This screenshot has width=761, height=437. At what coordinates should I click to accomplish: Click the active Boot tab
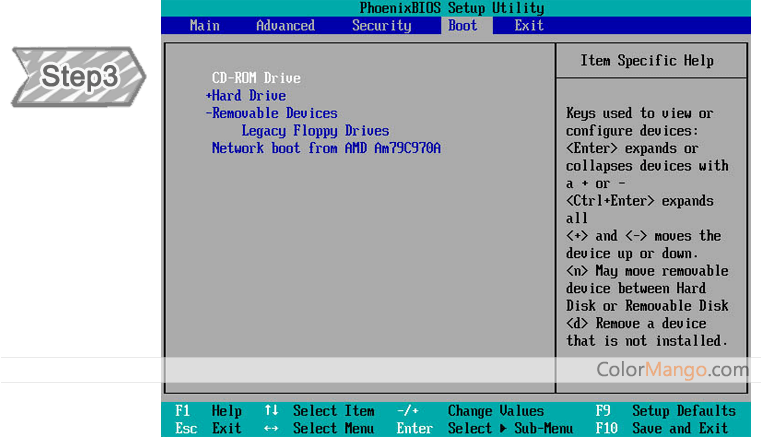463,26
